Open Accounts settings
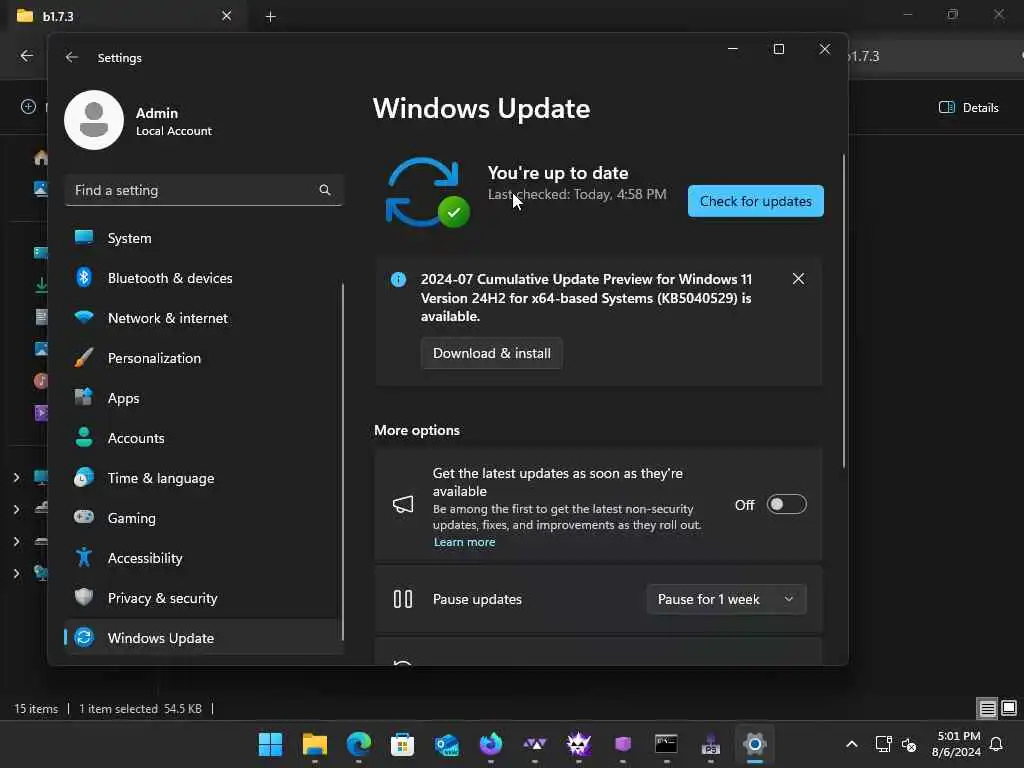 [x=204, y=438]
